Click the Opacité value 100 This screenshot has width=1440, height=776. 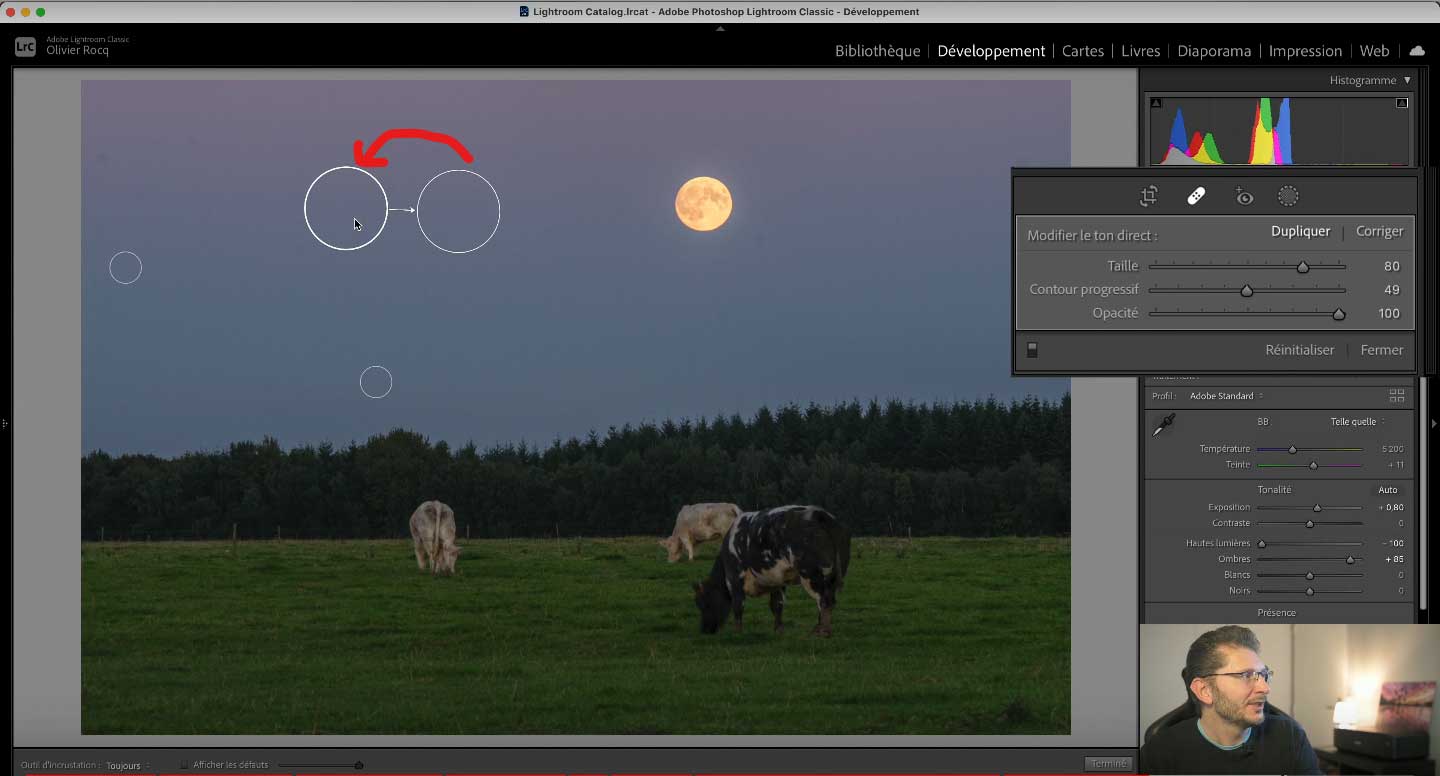[x=1389, y=314]
